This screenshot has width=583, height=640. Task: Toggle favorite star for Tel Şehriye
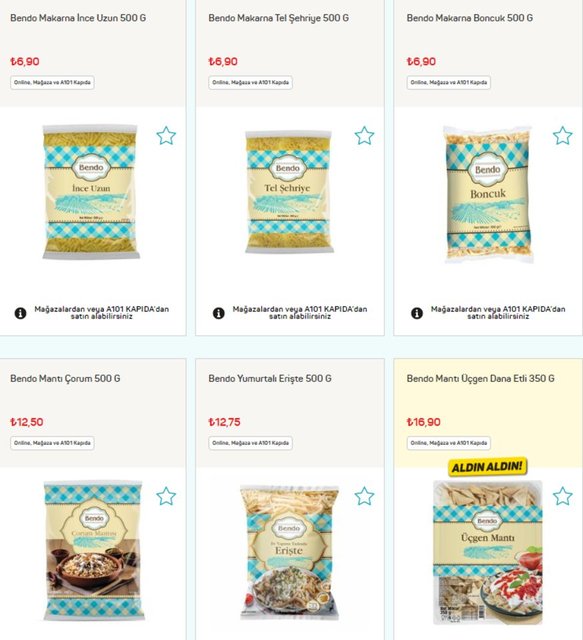click(x=364, y=136)
